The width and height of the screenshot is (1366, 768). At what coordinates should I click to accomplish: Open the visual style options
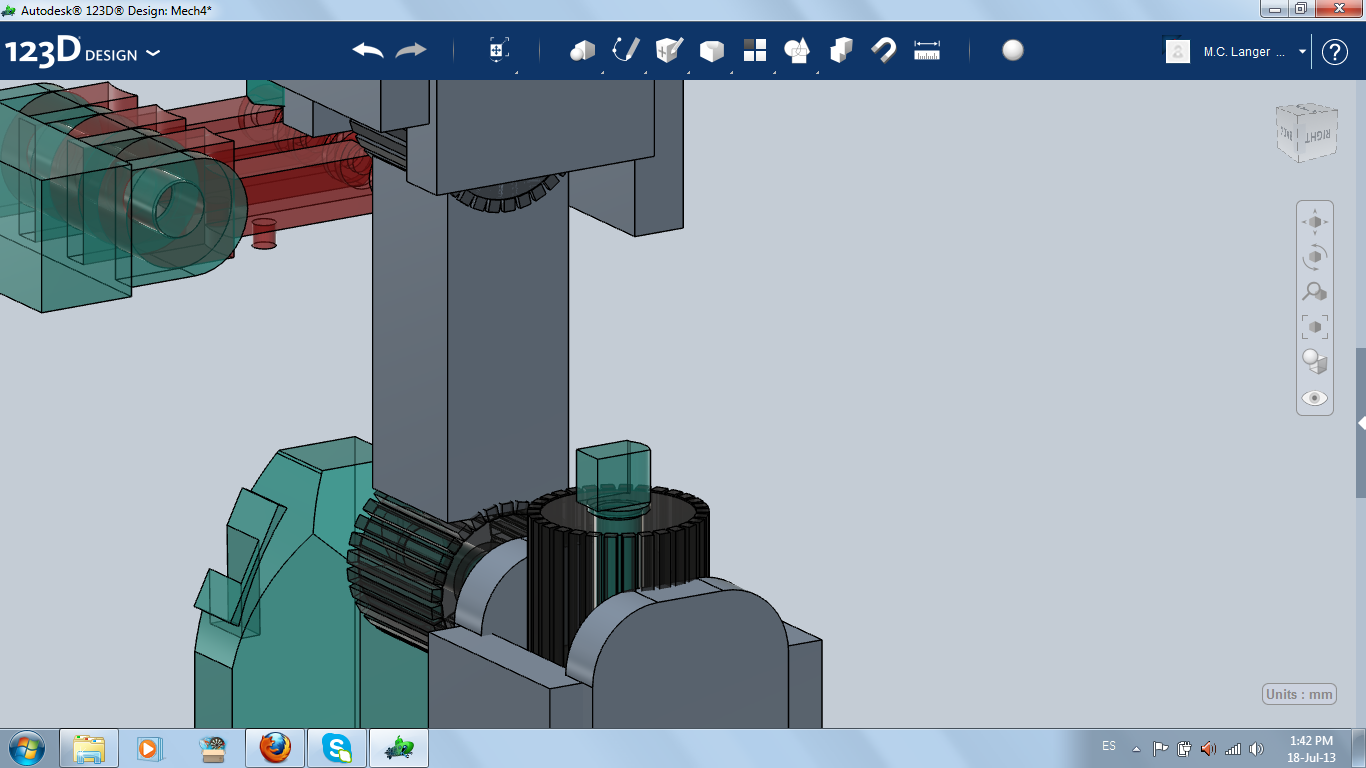click(x=1315, y=362)
